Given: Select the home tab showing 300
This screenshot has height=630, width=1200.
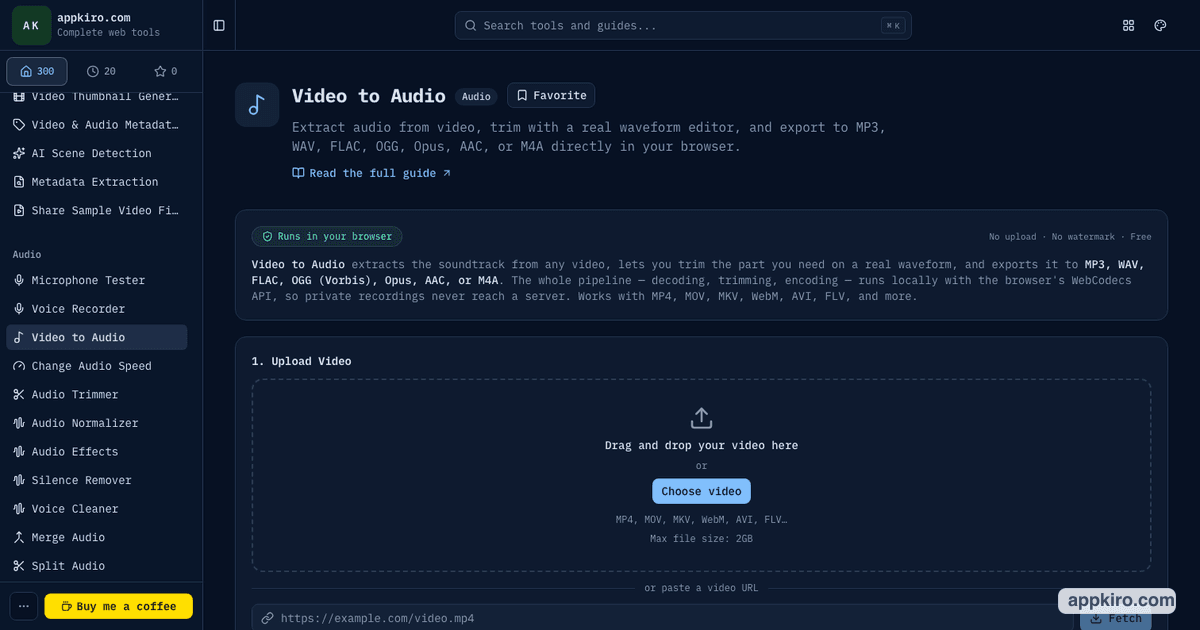Looking at the screenshot, I should pos(37,71).
